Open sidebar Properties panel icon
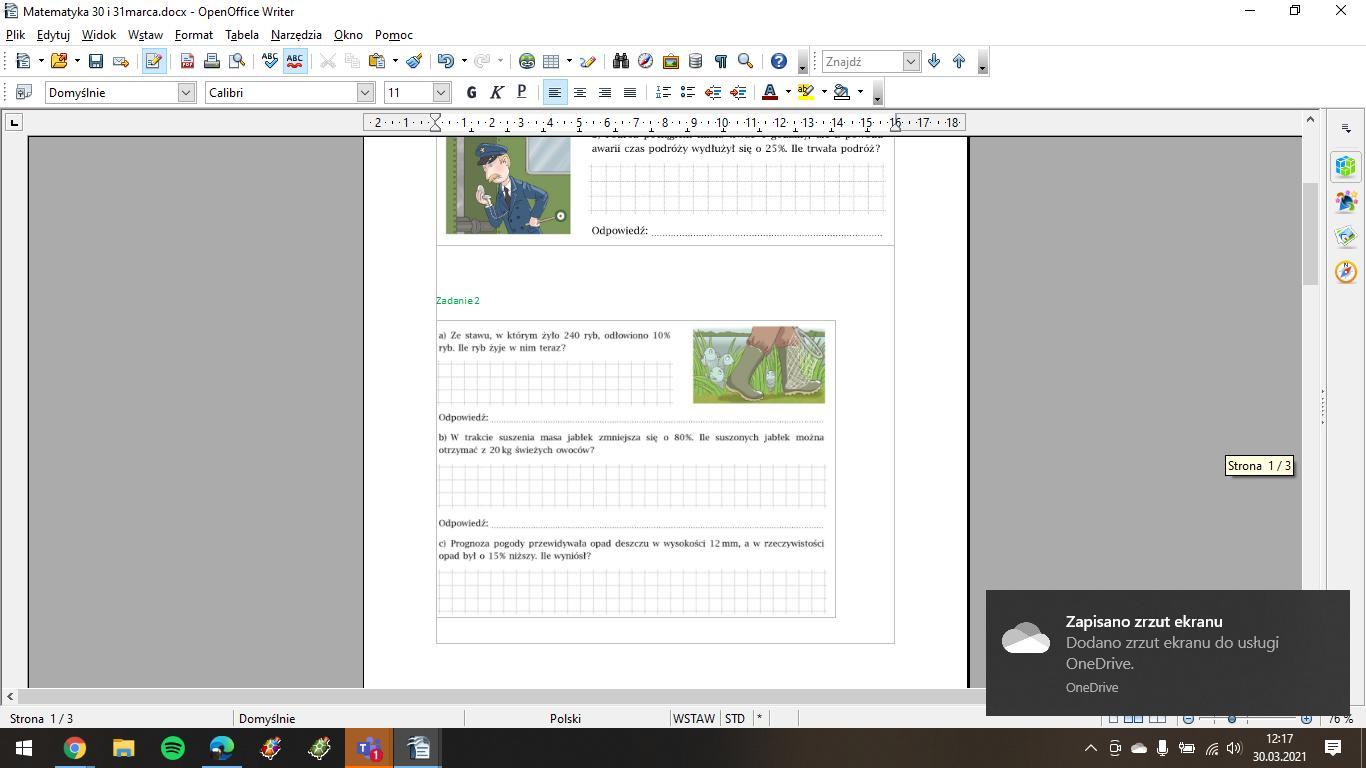 1345,166
